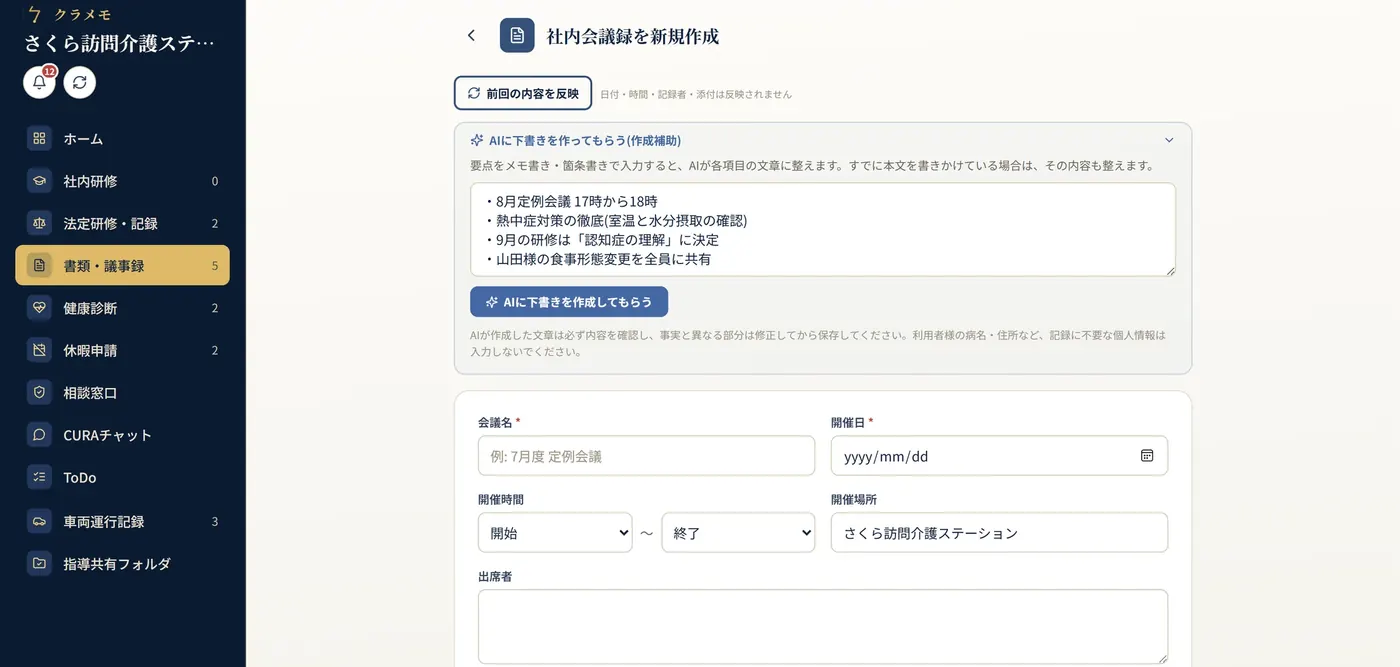Click the document icon beside page title
The width and height of the screenshot is (1400, 667).
click(517, 36)
